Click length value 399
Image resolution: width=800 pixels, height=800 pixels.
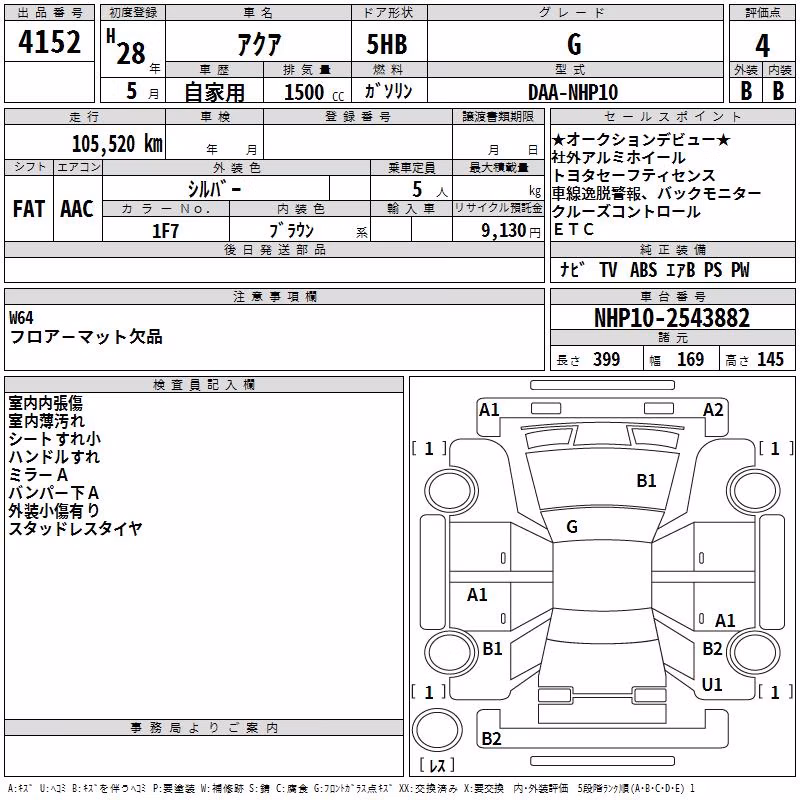(606, 359)
